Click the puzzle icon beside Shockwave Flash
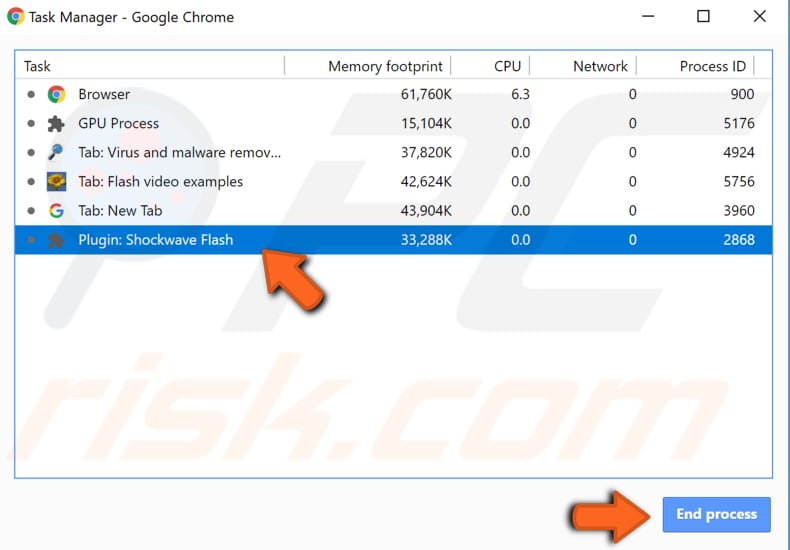790x550 pixels. [56, 240]
